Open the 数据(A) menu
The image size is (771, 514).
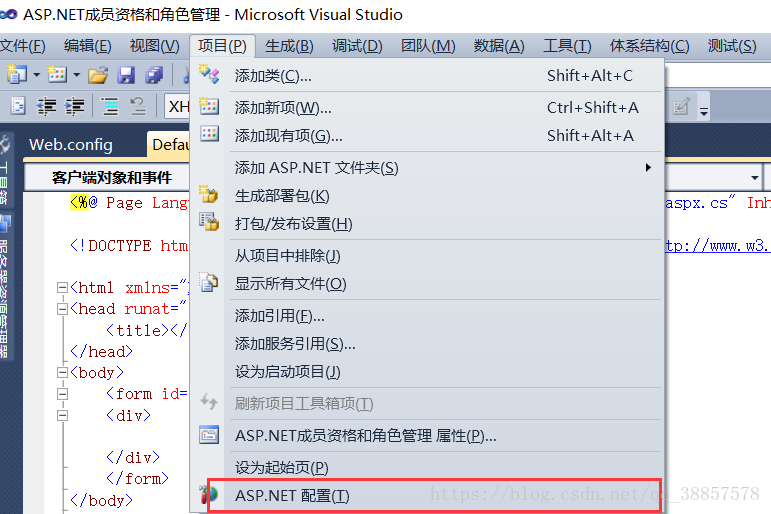[x=499, y=46]
